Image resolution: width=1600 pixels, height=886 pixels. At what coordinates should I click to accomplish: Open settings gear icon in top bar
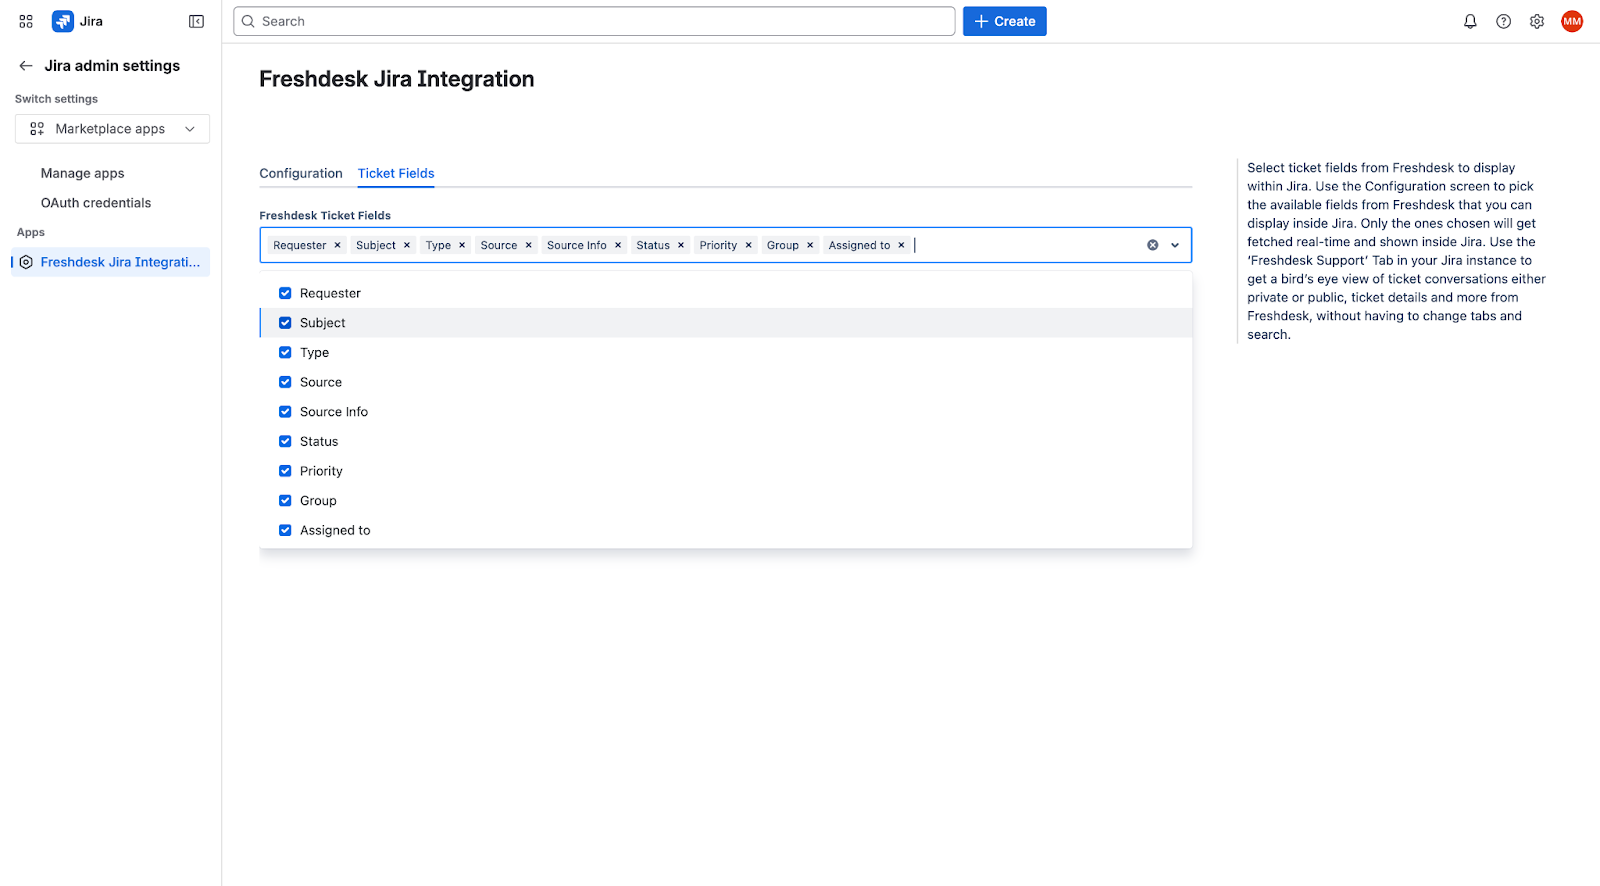1537,21
